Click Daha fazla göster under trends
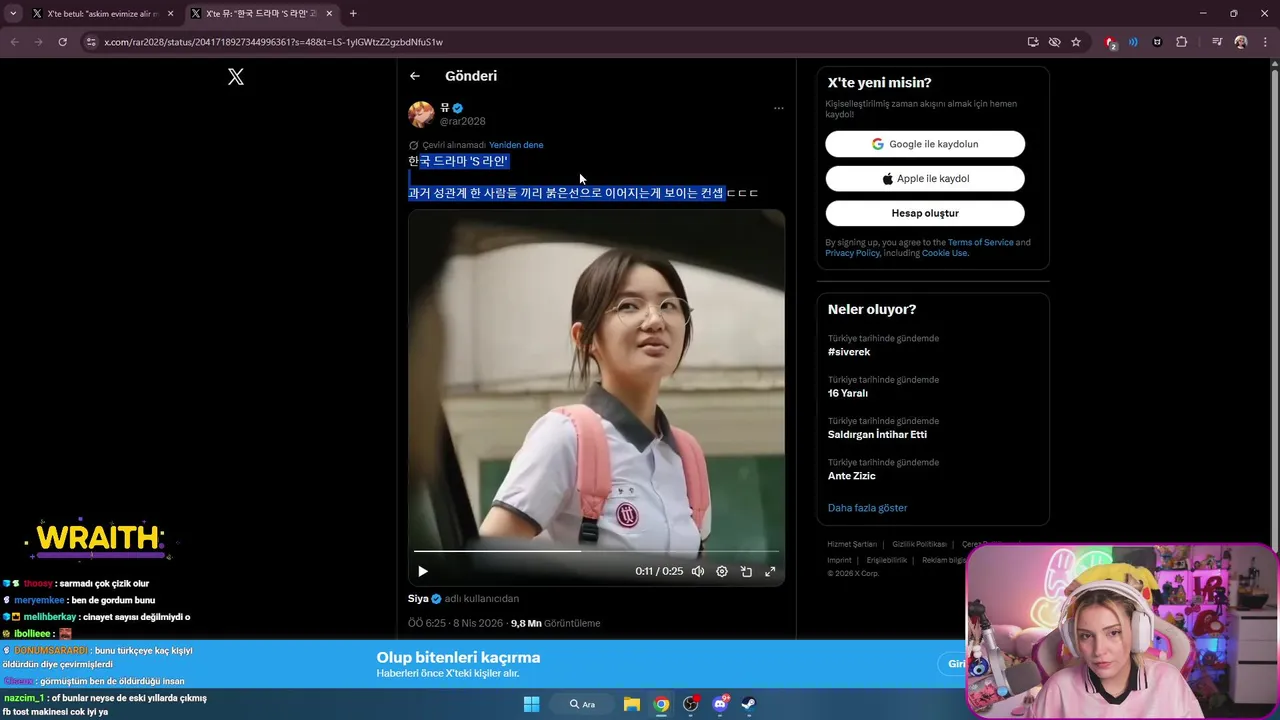This screenshot has width=1280, height=720. 867,508
